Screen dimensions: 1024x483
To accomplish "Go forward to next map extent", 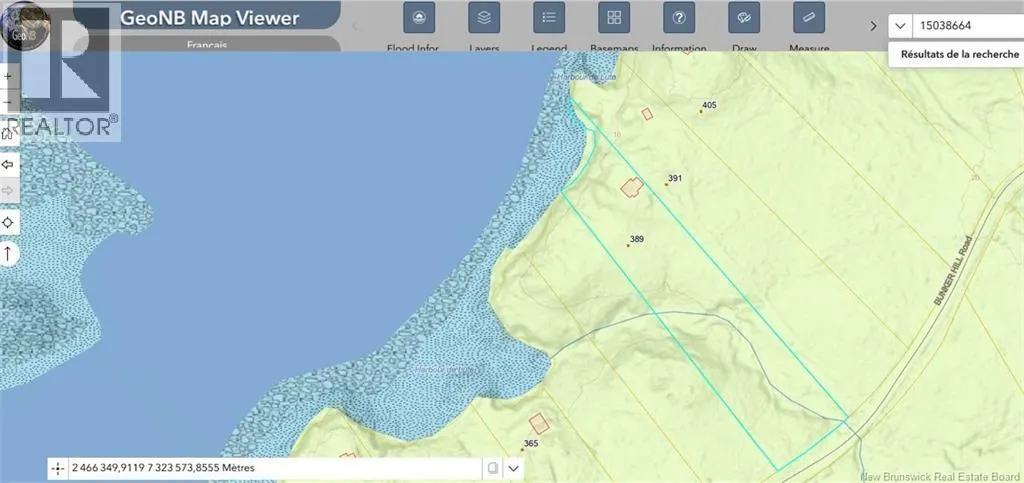I will (8, 191).
